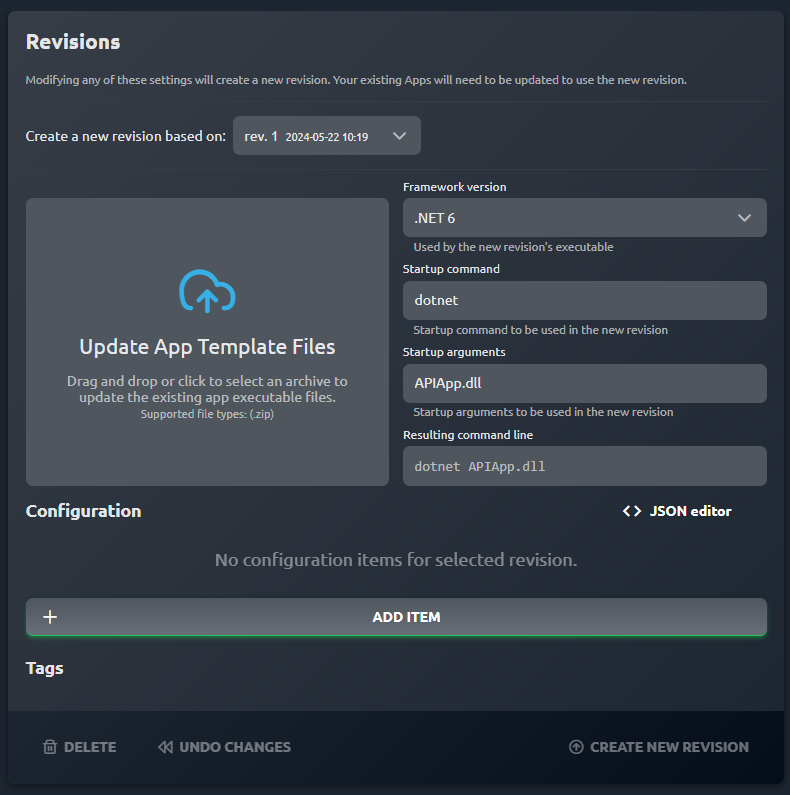The height and width of the screenshot is (795, 790).
Task: Click 'Modifying any of these settings' description
Action: (356, 80)
